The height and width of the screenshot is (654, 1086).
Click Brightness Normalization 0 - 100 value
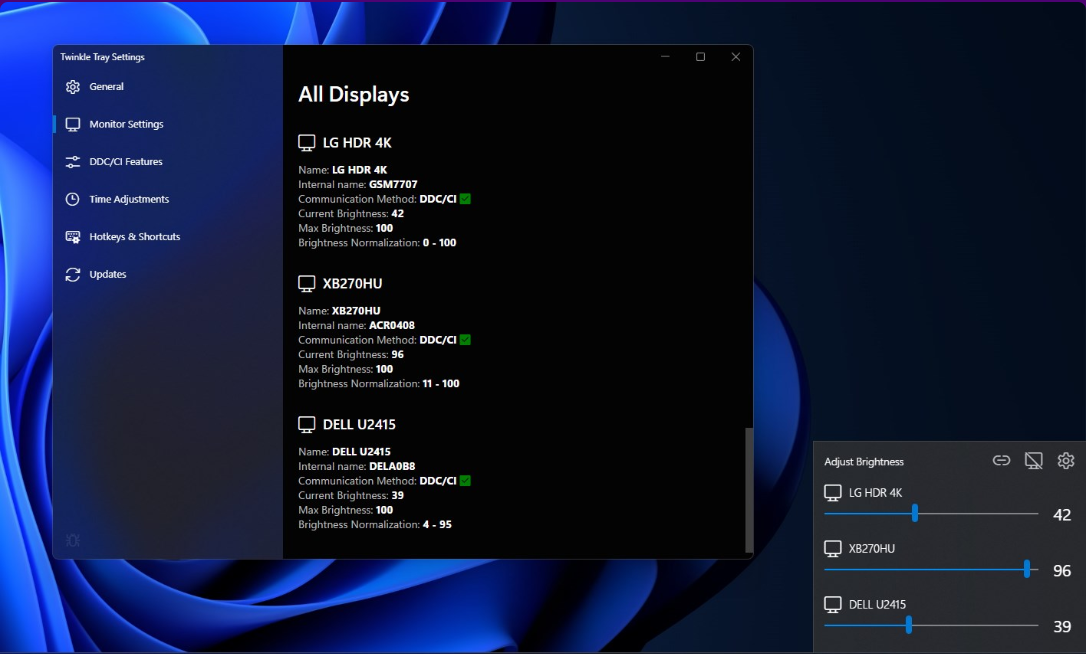(440, 242)
